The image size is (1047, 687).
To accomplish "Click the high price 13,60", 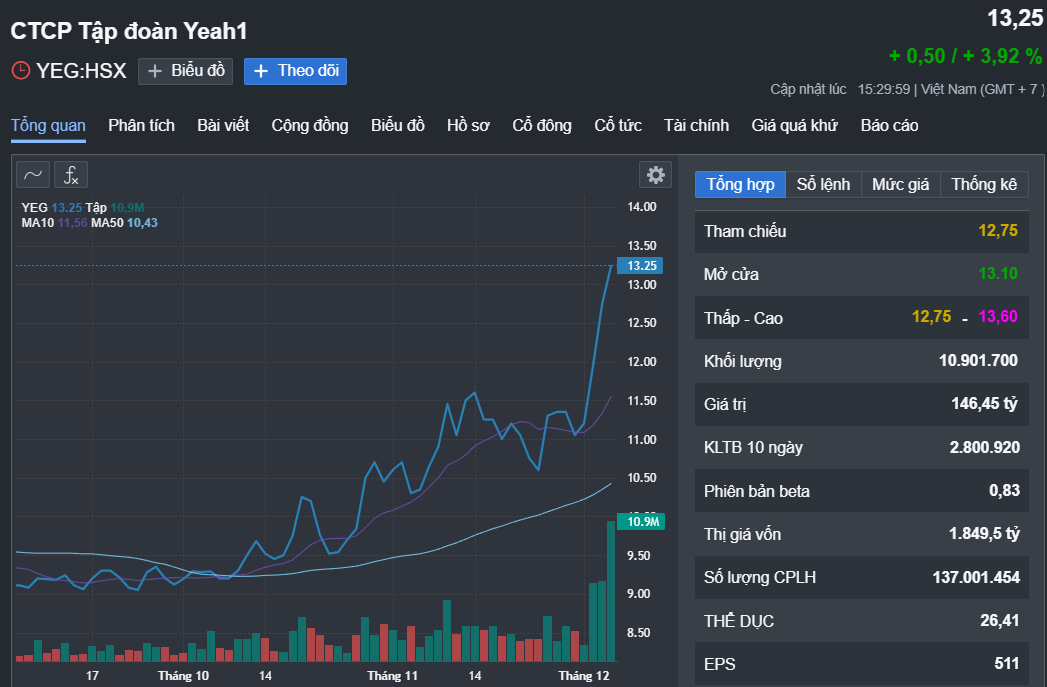I will [998, 316].
